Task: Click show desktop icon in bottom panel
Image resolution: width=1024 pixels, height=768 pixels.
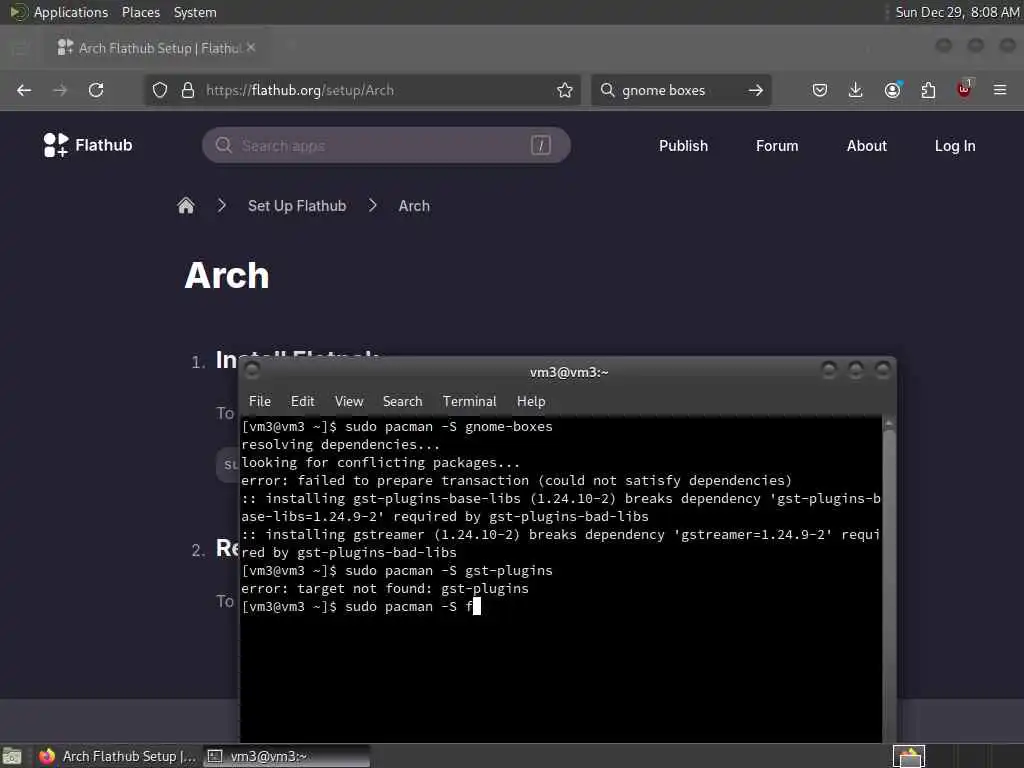Action: tap(11, 756)
